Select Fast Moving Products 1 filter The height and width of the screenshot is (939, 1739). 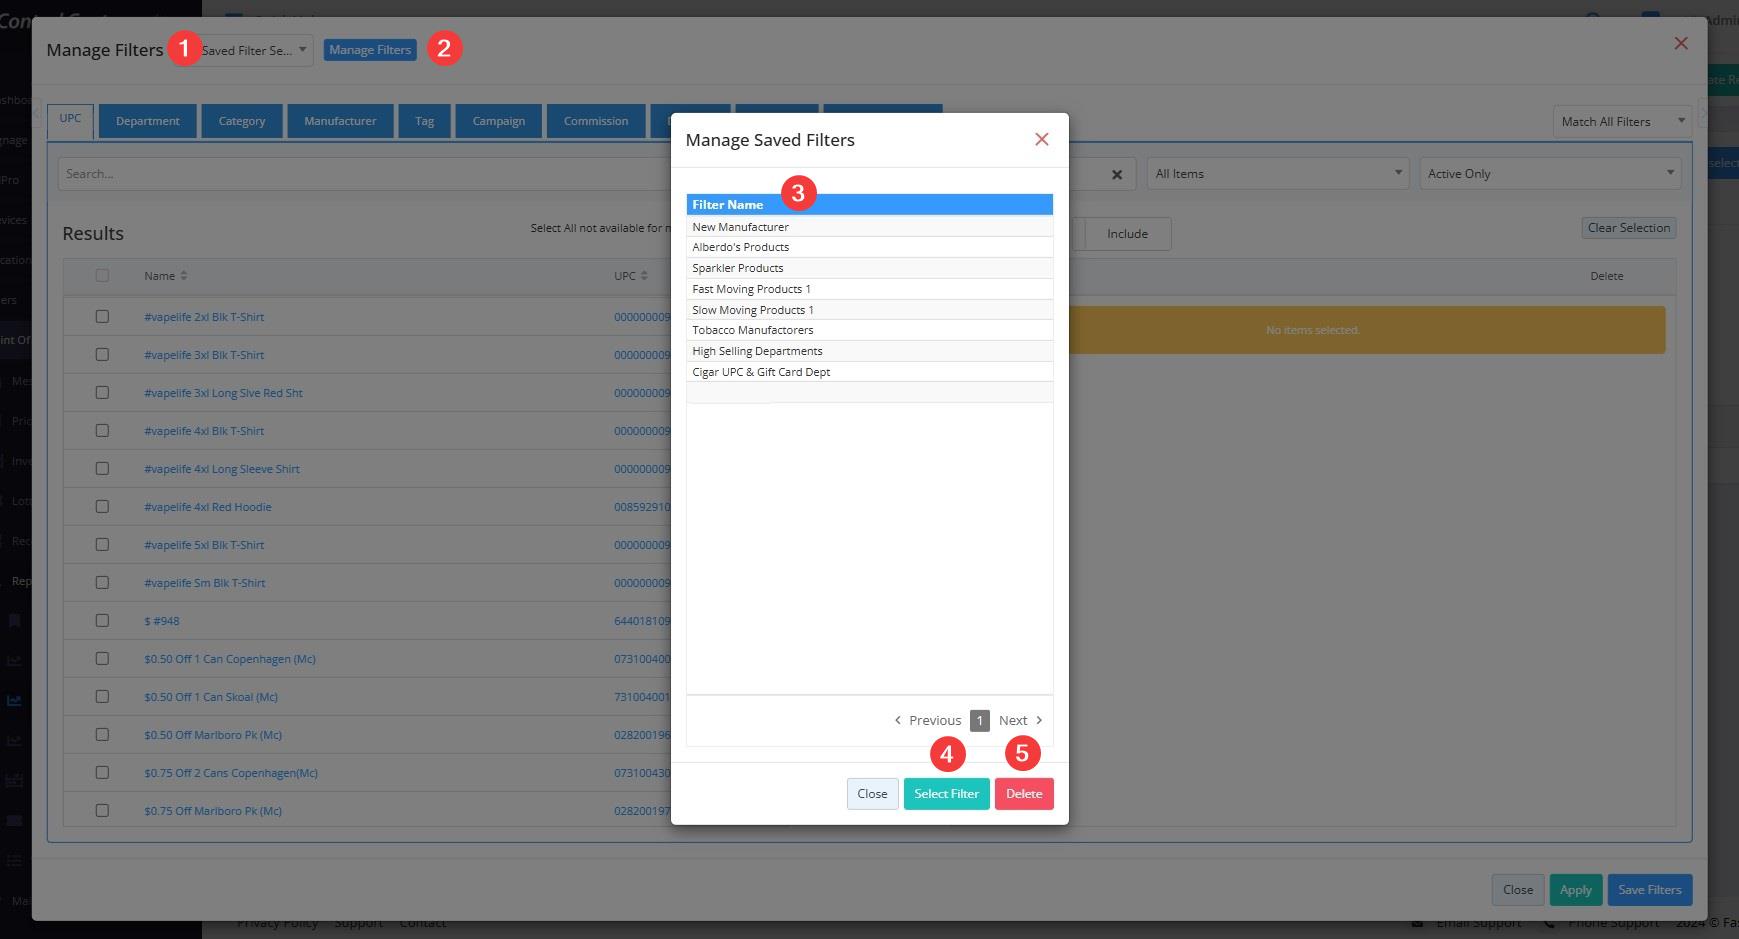pyautogui.click(x=869, y=289)
